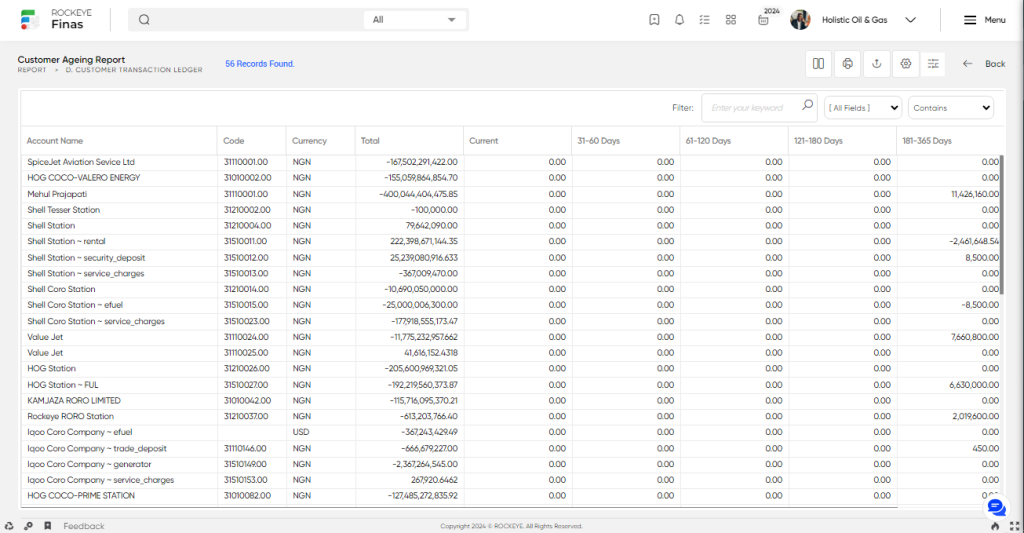The image size is (1024, 533).
Task: Open the hamburger Menu
Action: (x=984, y=20)
